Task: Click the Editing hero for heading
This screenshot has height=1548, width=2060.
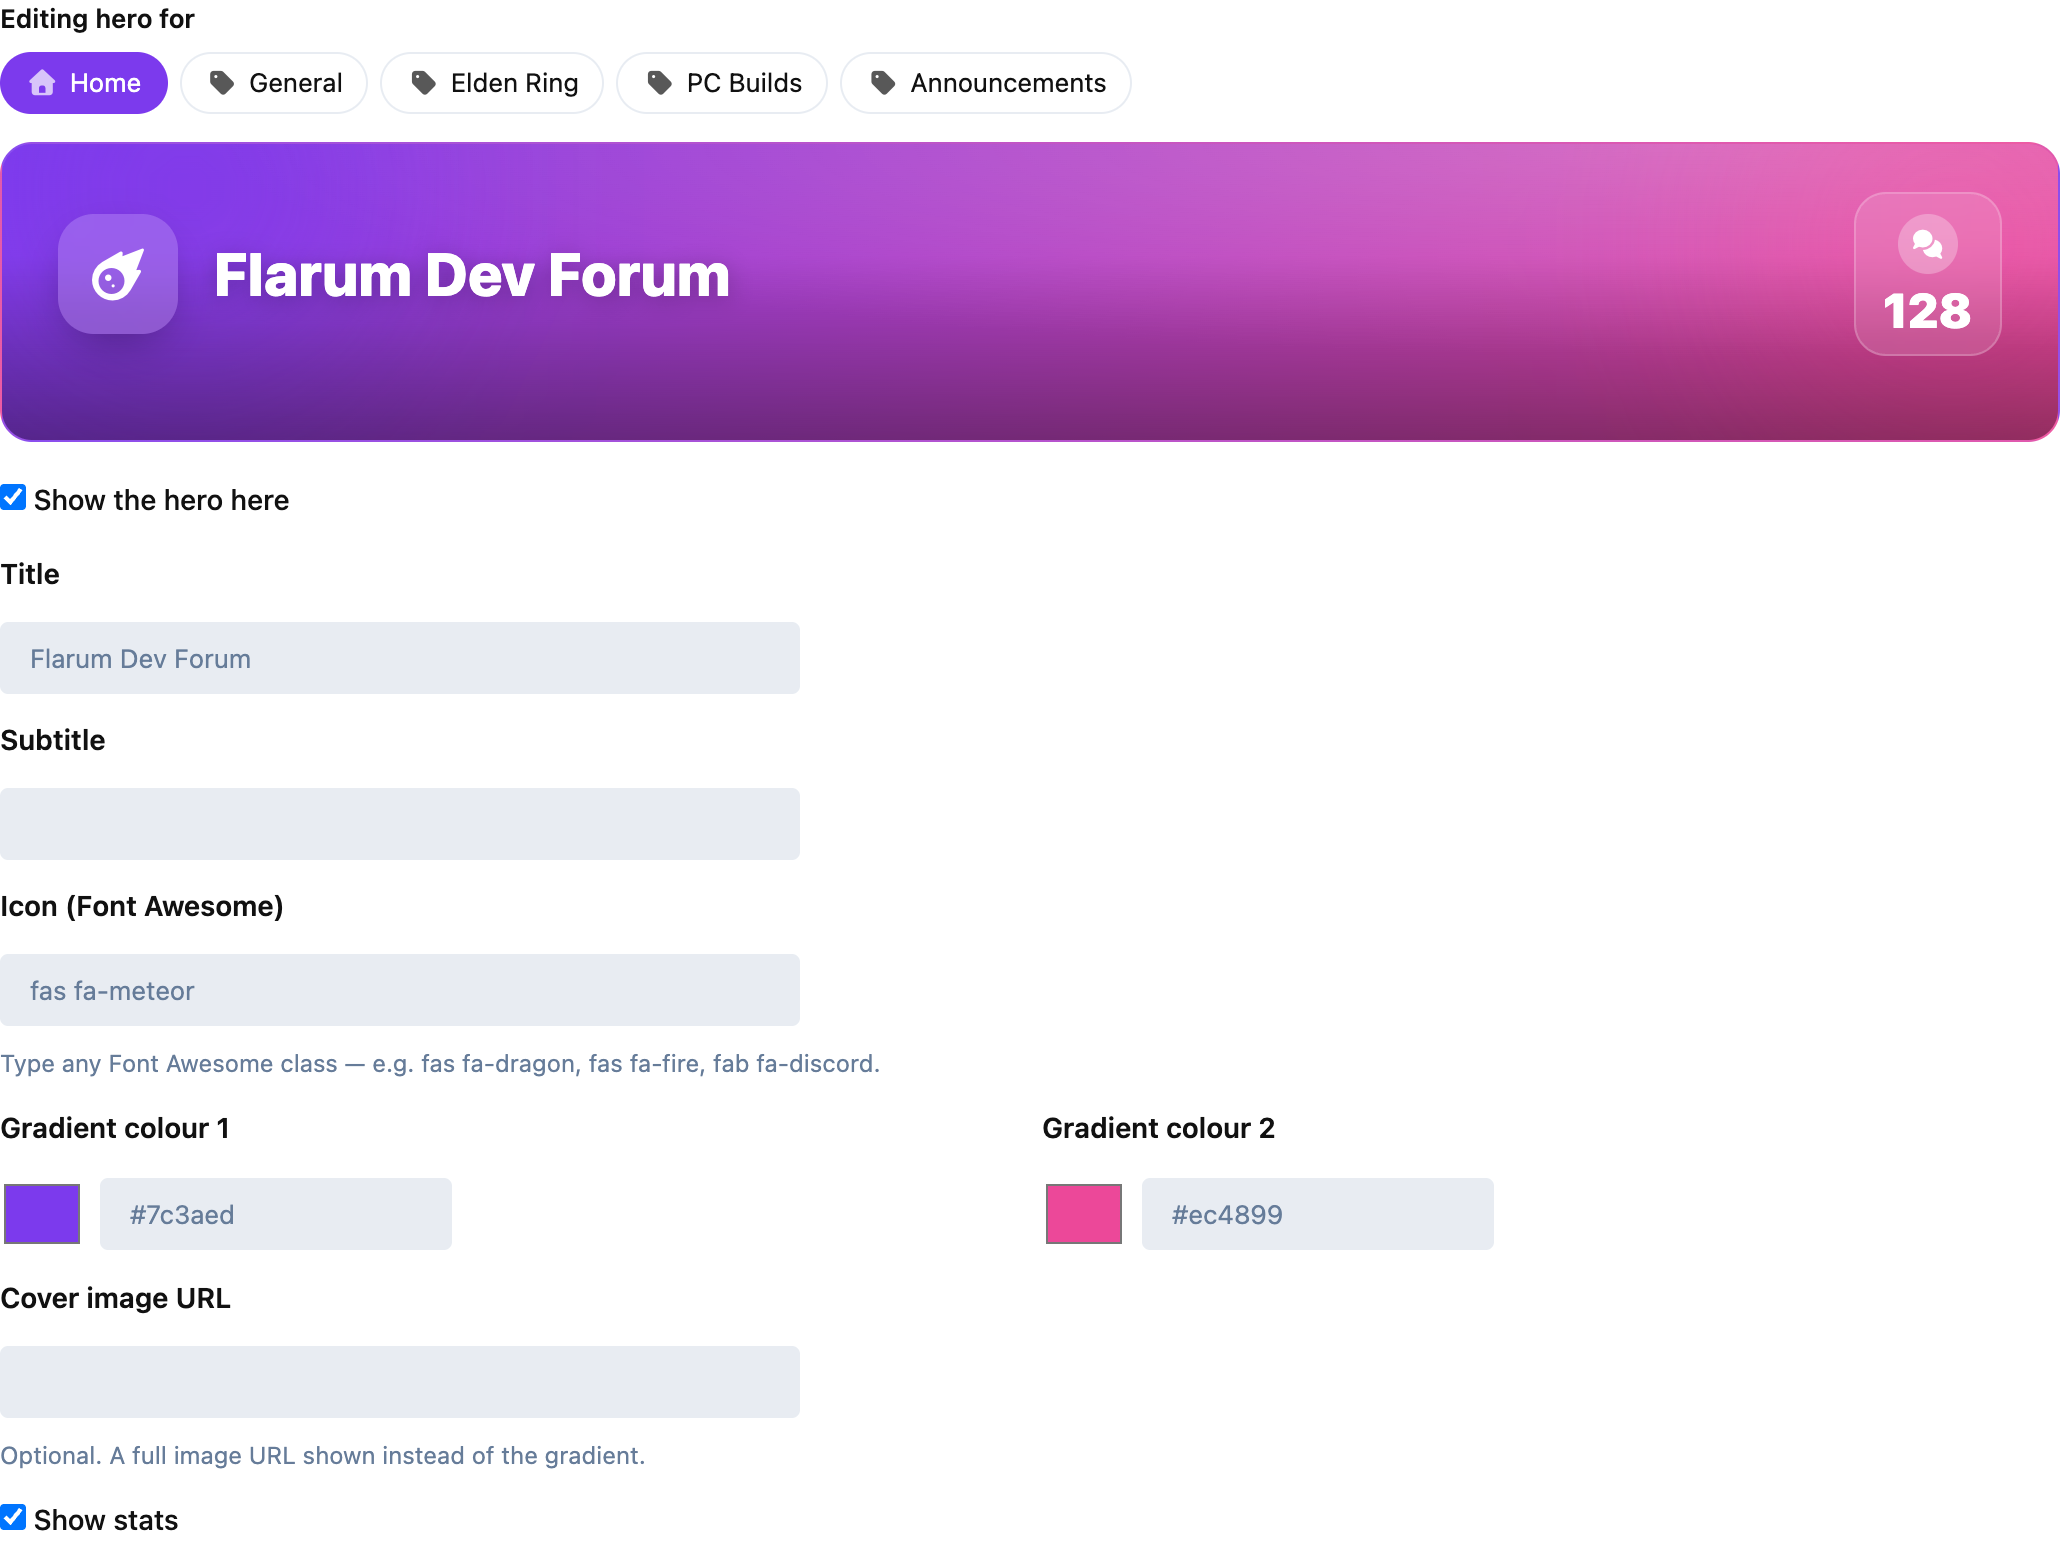Action: [97, 19]
